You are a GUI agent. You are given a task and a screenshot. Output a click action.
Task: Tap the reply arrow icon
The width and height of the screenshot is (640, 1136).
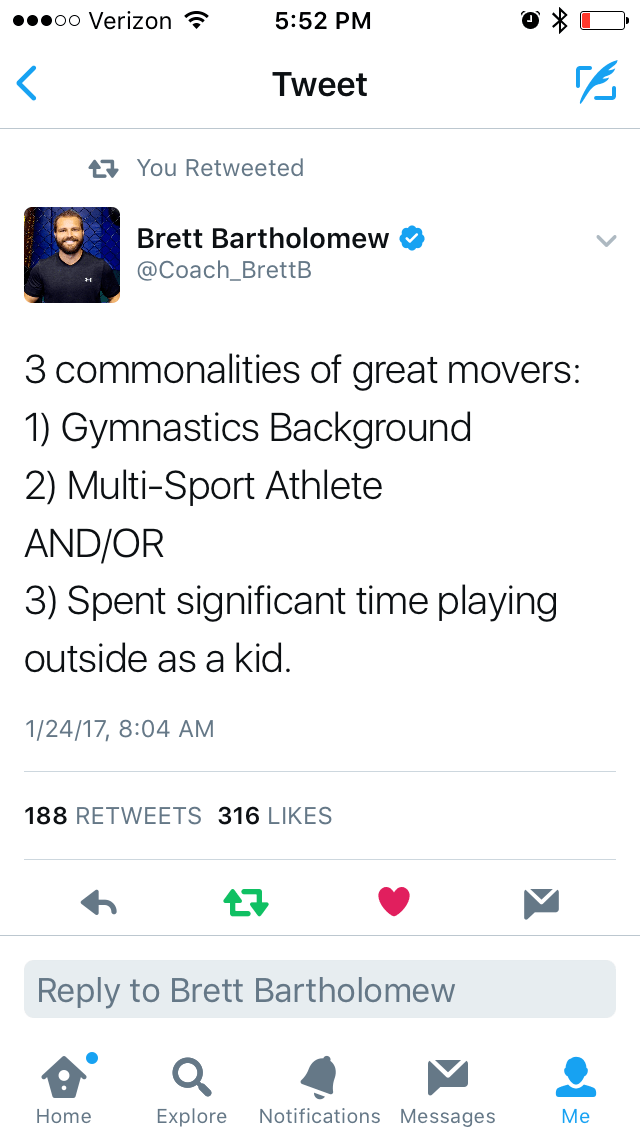tap(99, 903)
